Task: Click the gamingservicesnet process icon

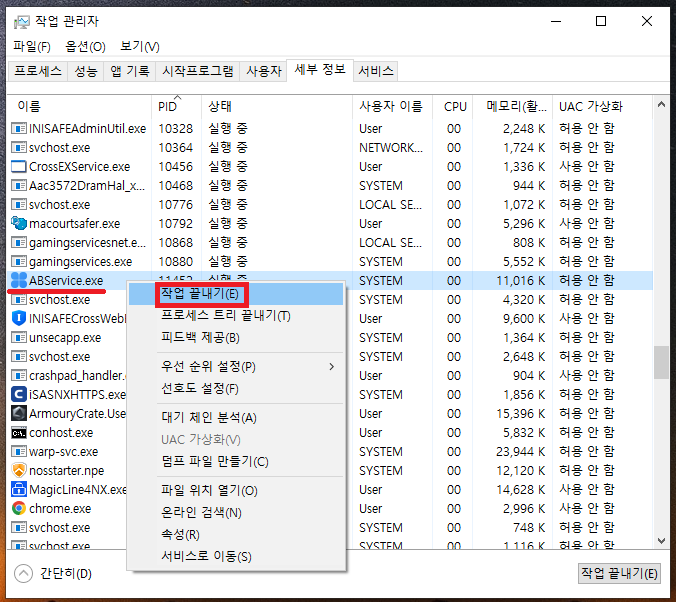Action: click(19, 242)
